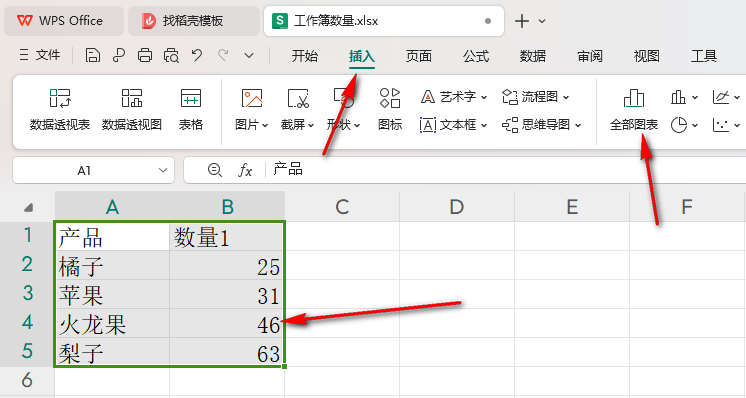Switch to the 页面 ribbon tab
The height and width of the screenshot is (398, 746).
click(x=419, y=56)
